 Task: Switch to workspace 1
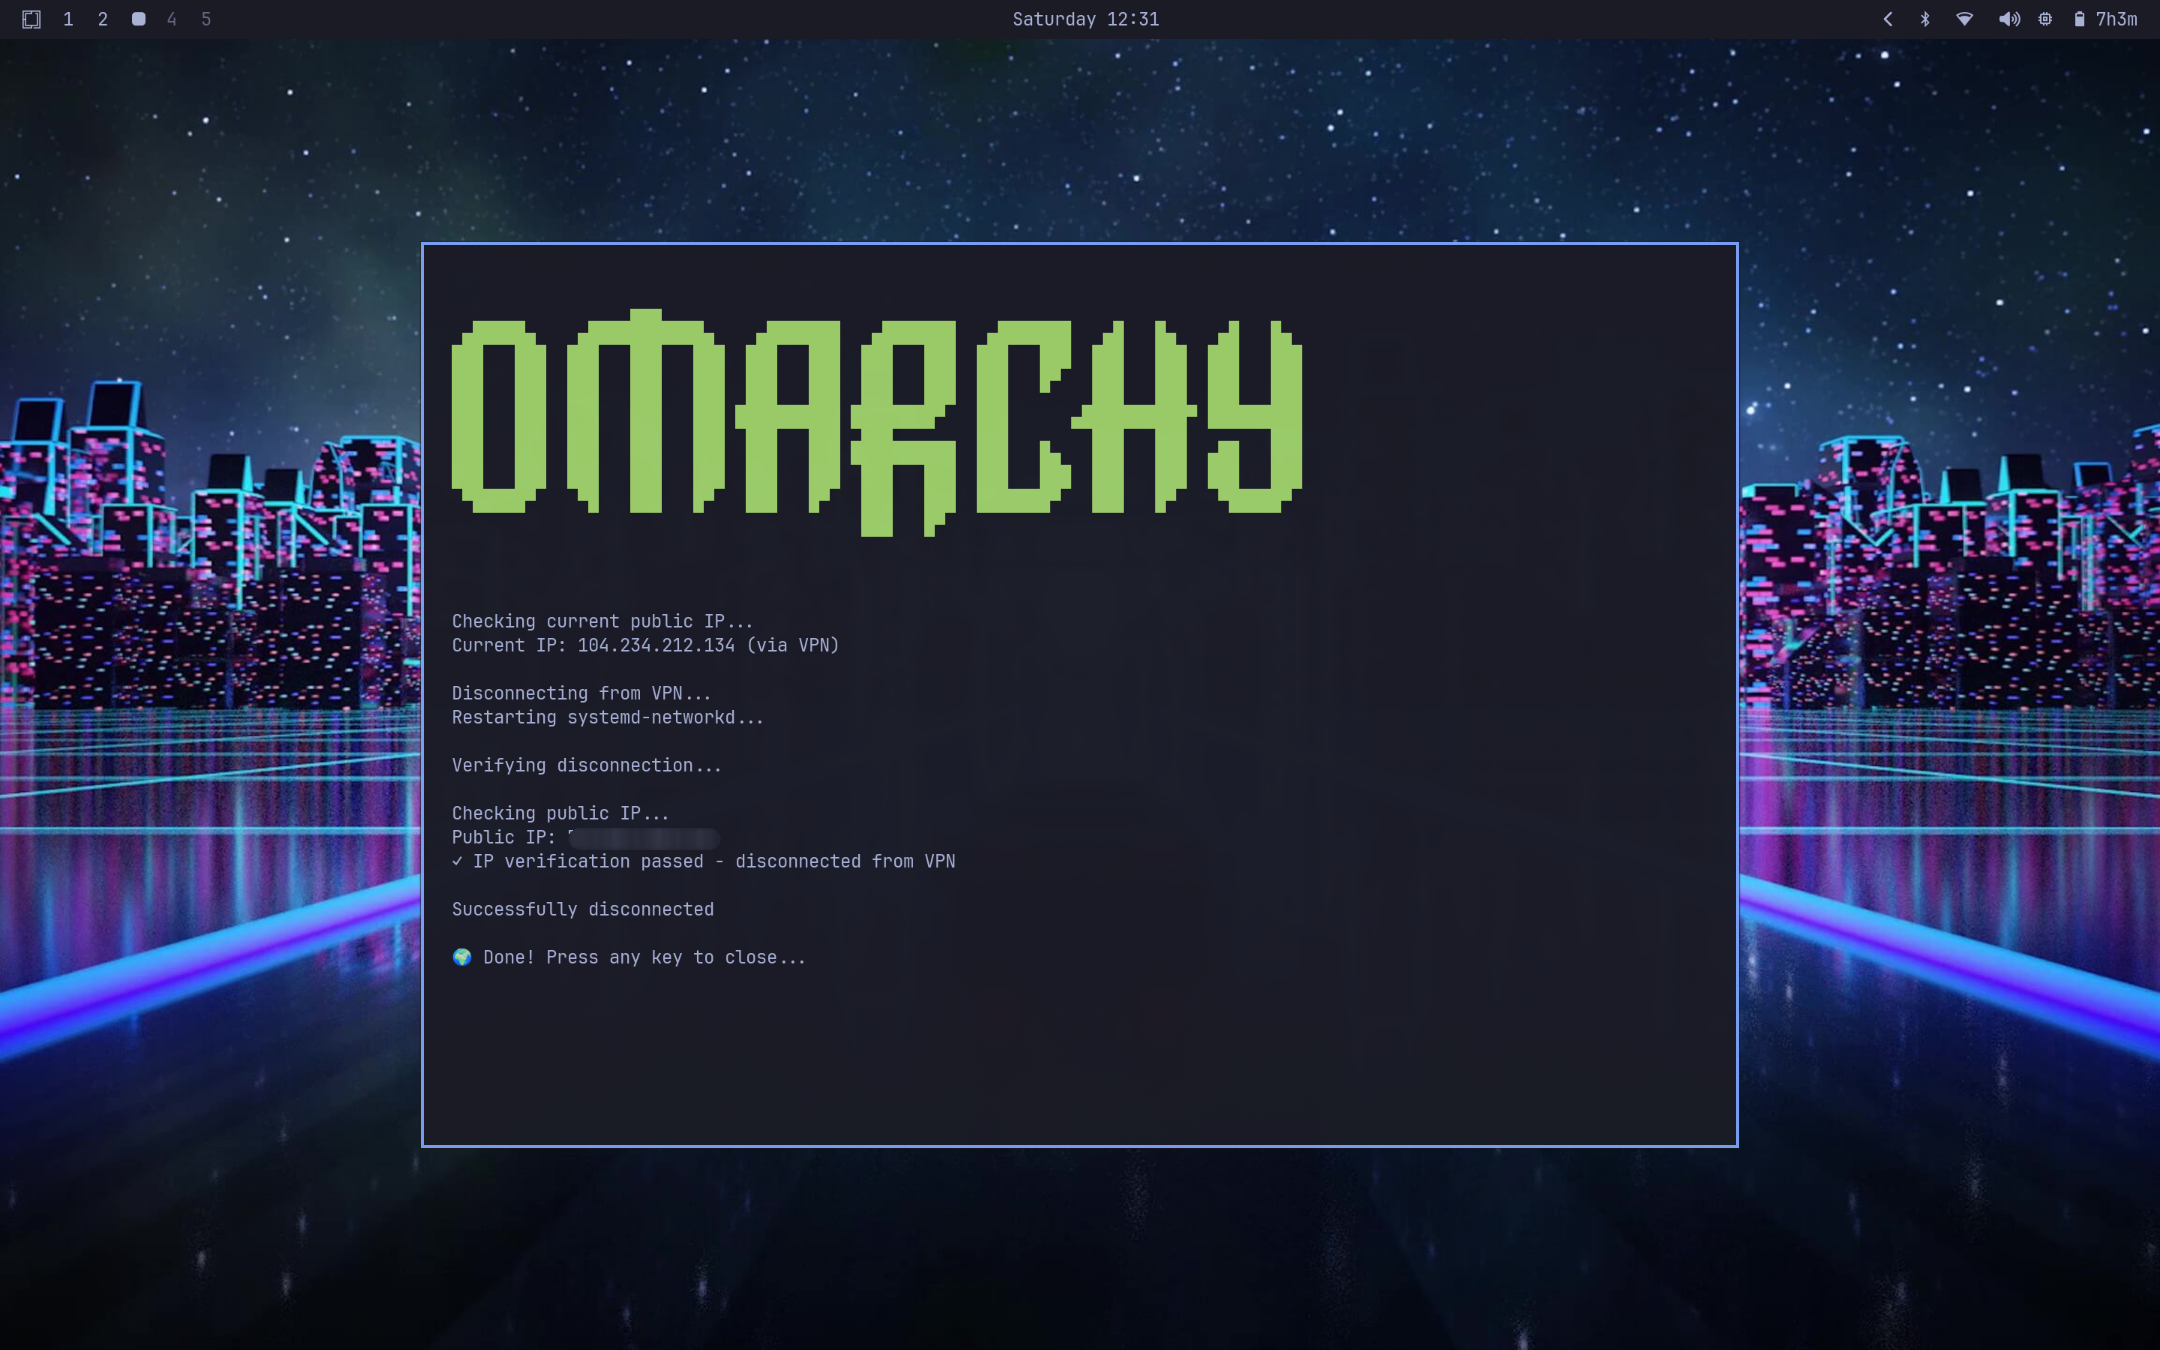(68, 19)
